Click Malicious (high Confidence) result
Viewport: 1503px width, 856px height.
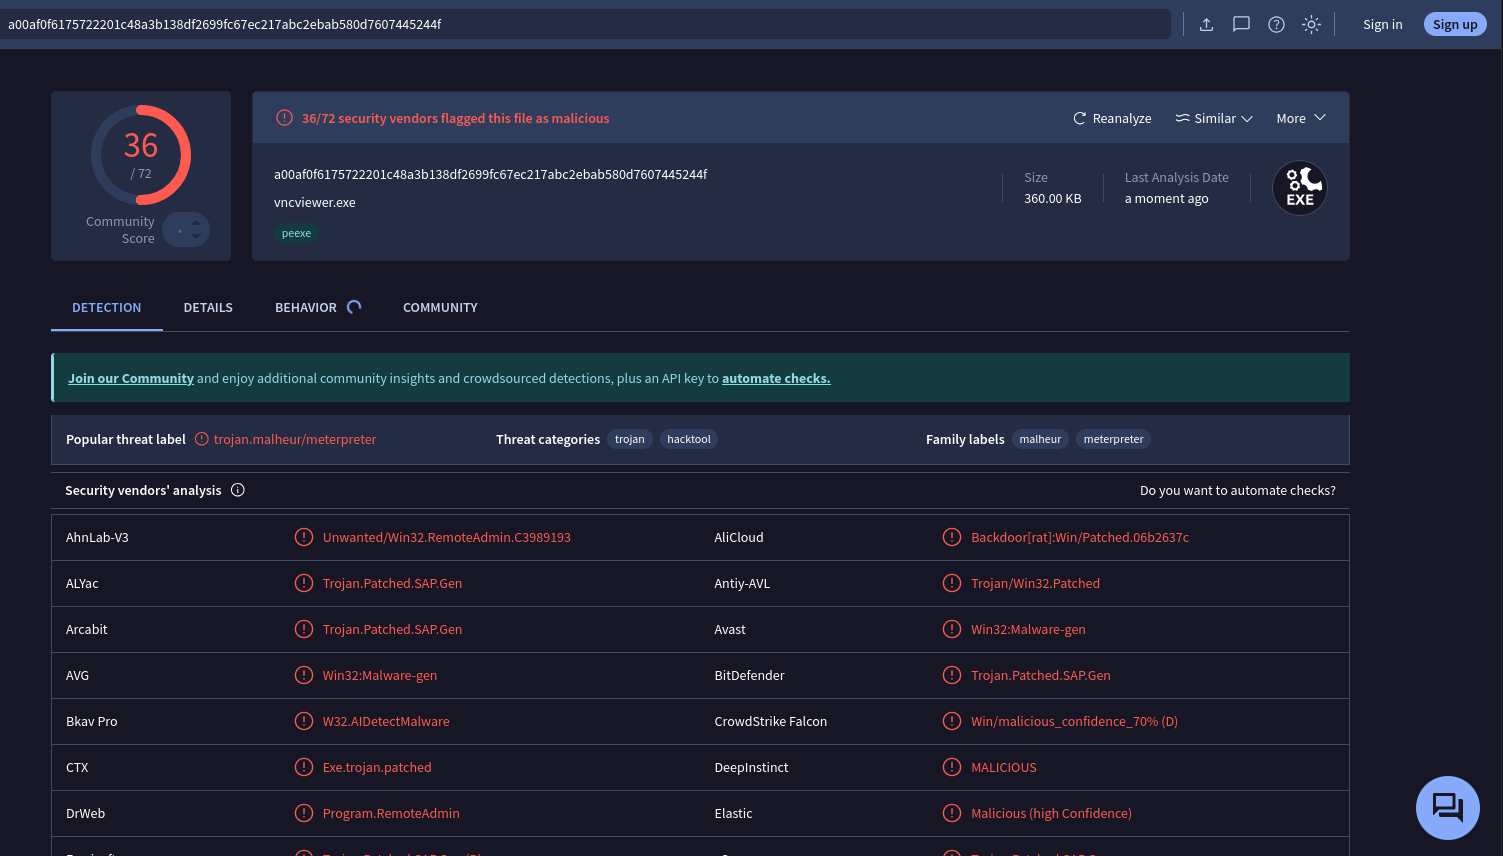pos(1051,813)
